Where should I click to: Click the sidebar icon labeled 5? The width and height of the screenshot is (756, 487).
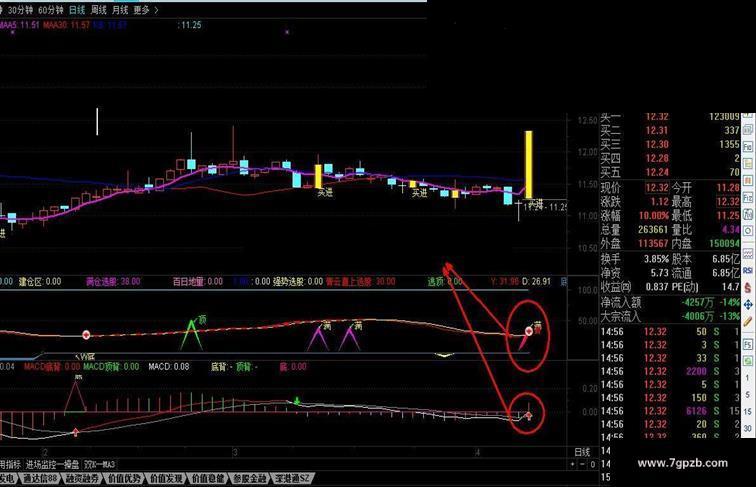click(748, 395)
